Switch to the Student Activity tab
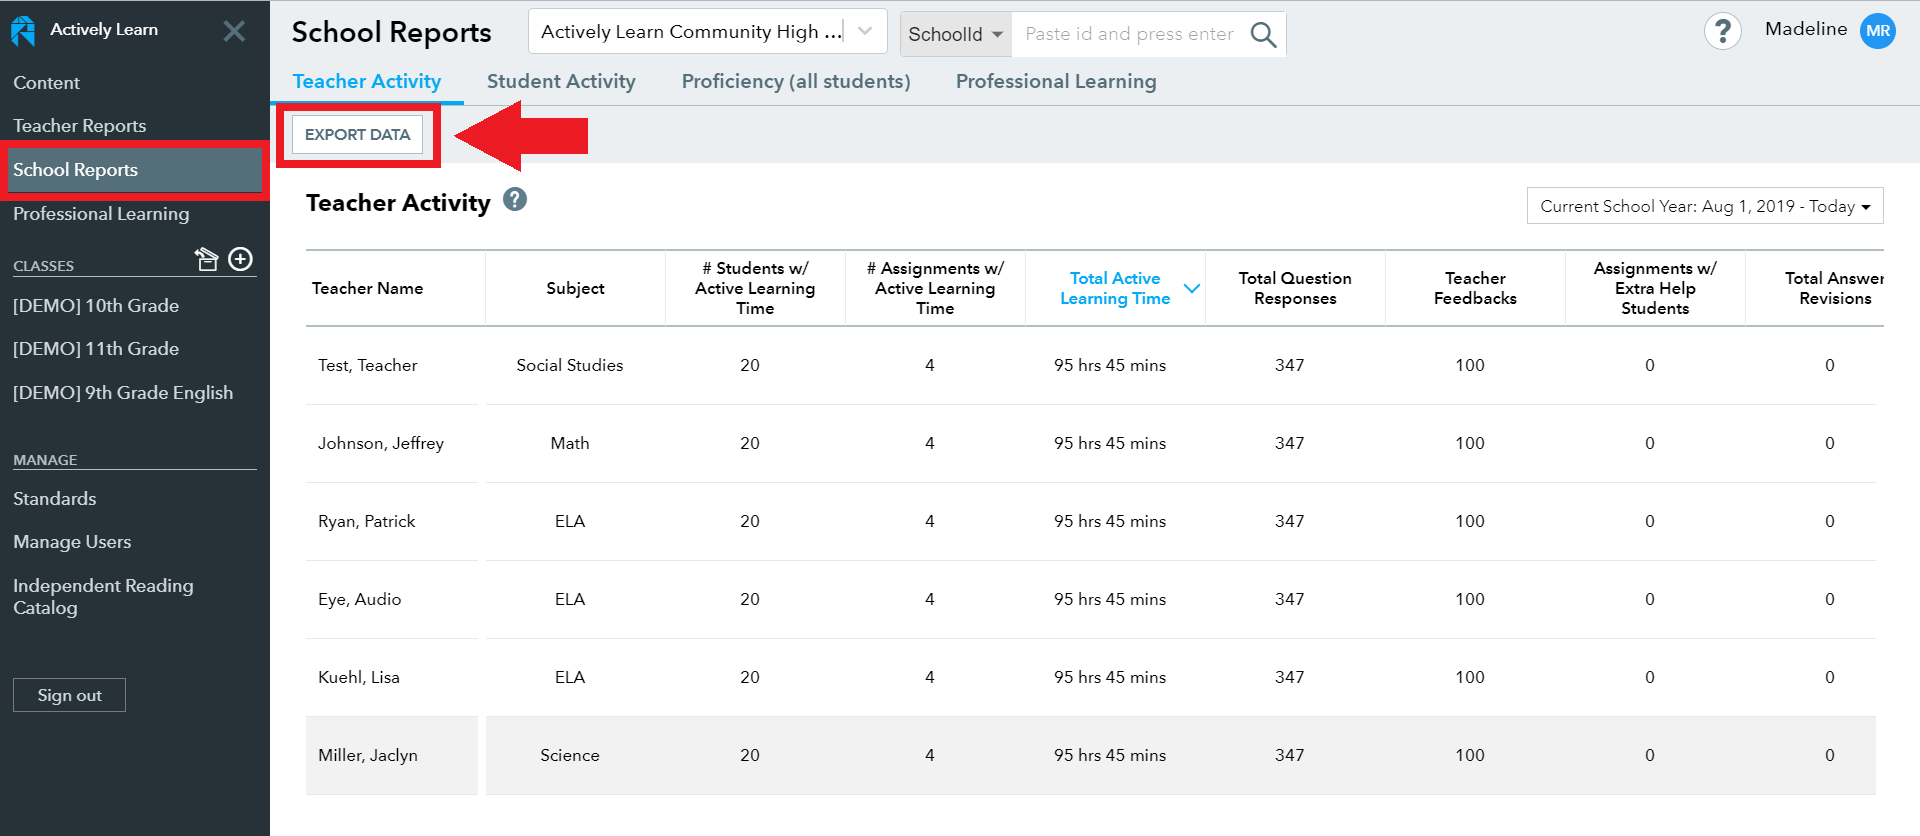The image size is (1920, 836). pyautogui.click(x=561, y=81)
